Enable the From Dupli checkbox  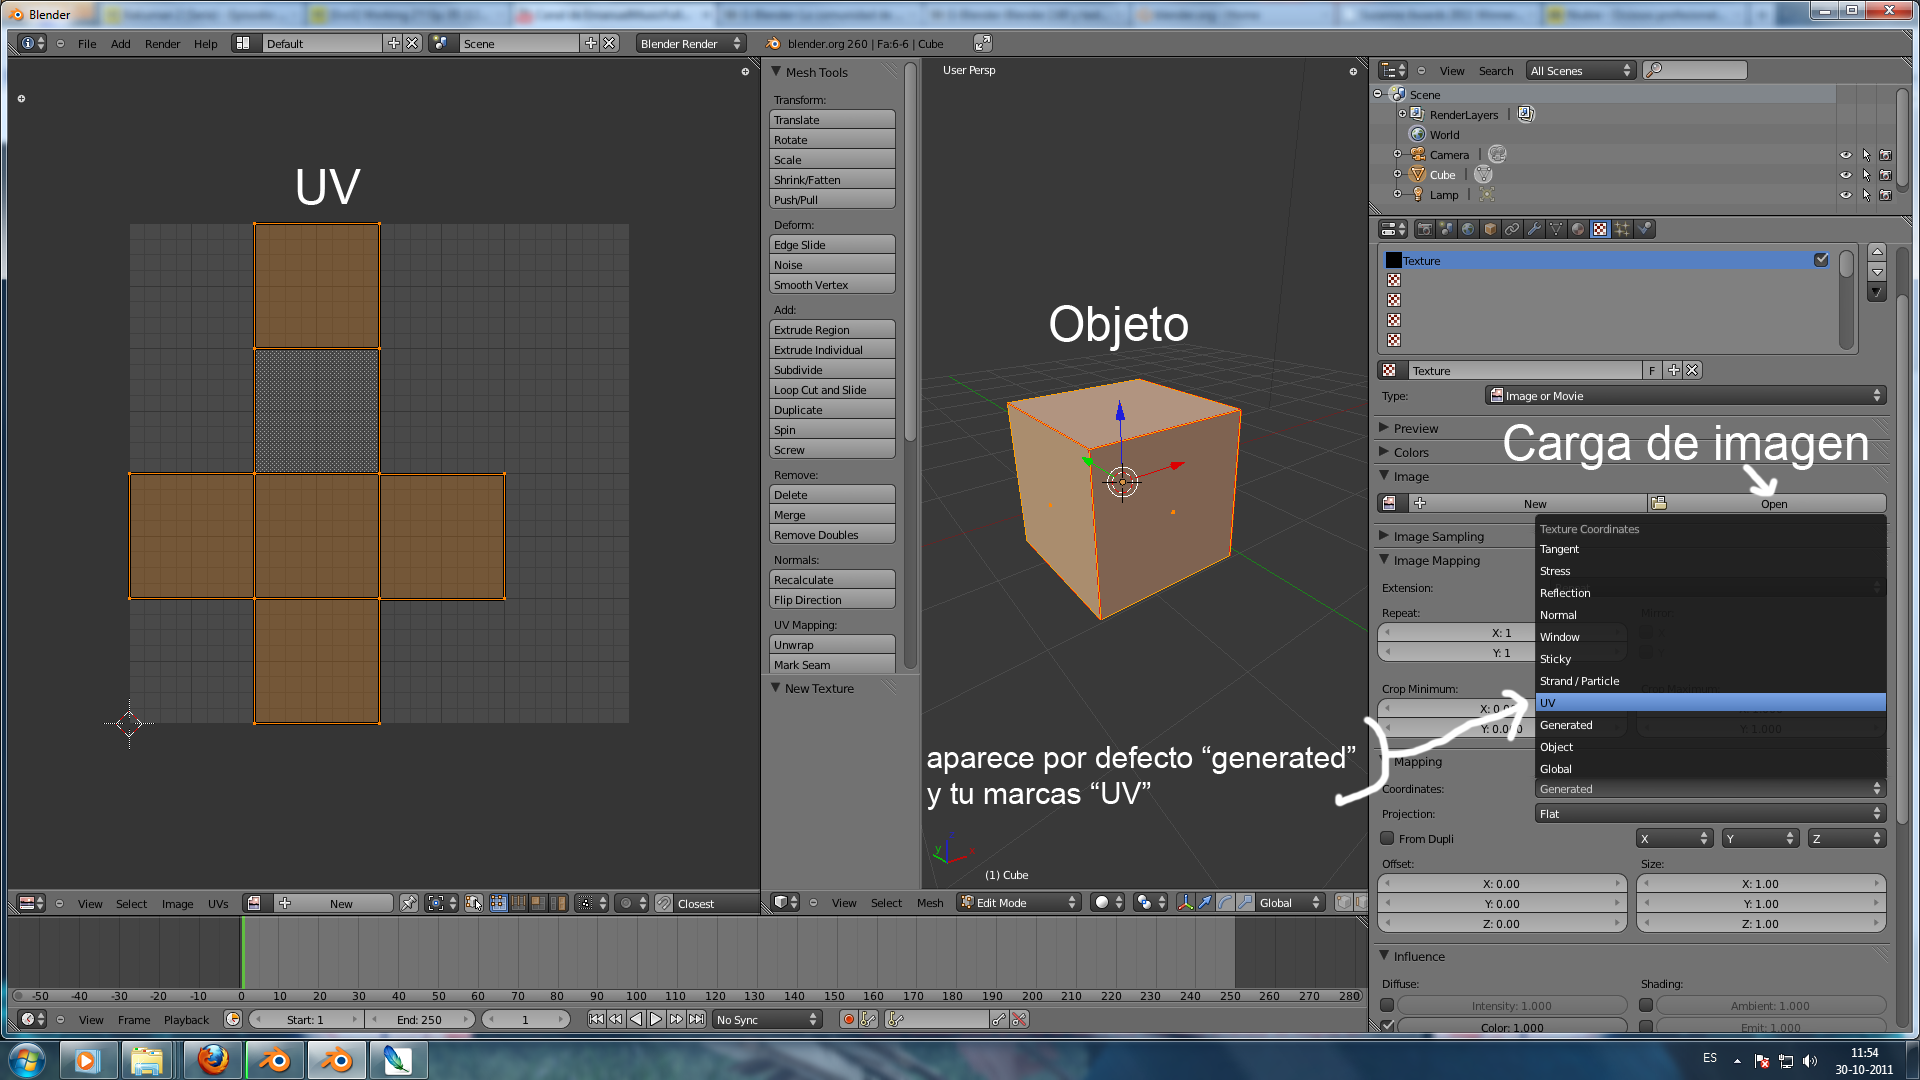click(1387, 838)
